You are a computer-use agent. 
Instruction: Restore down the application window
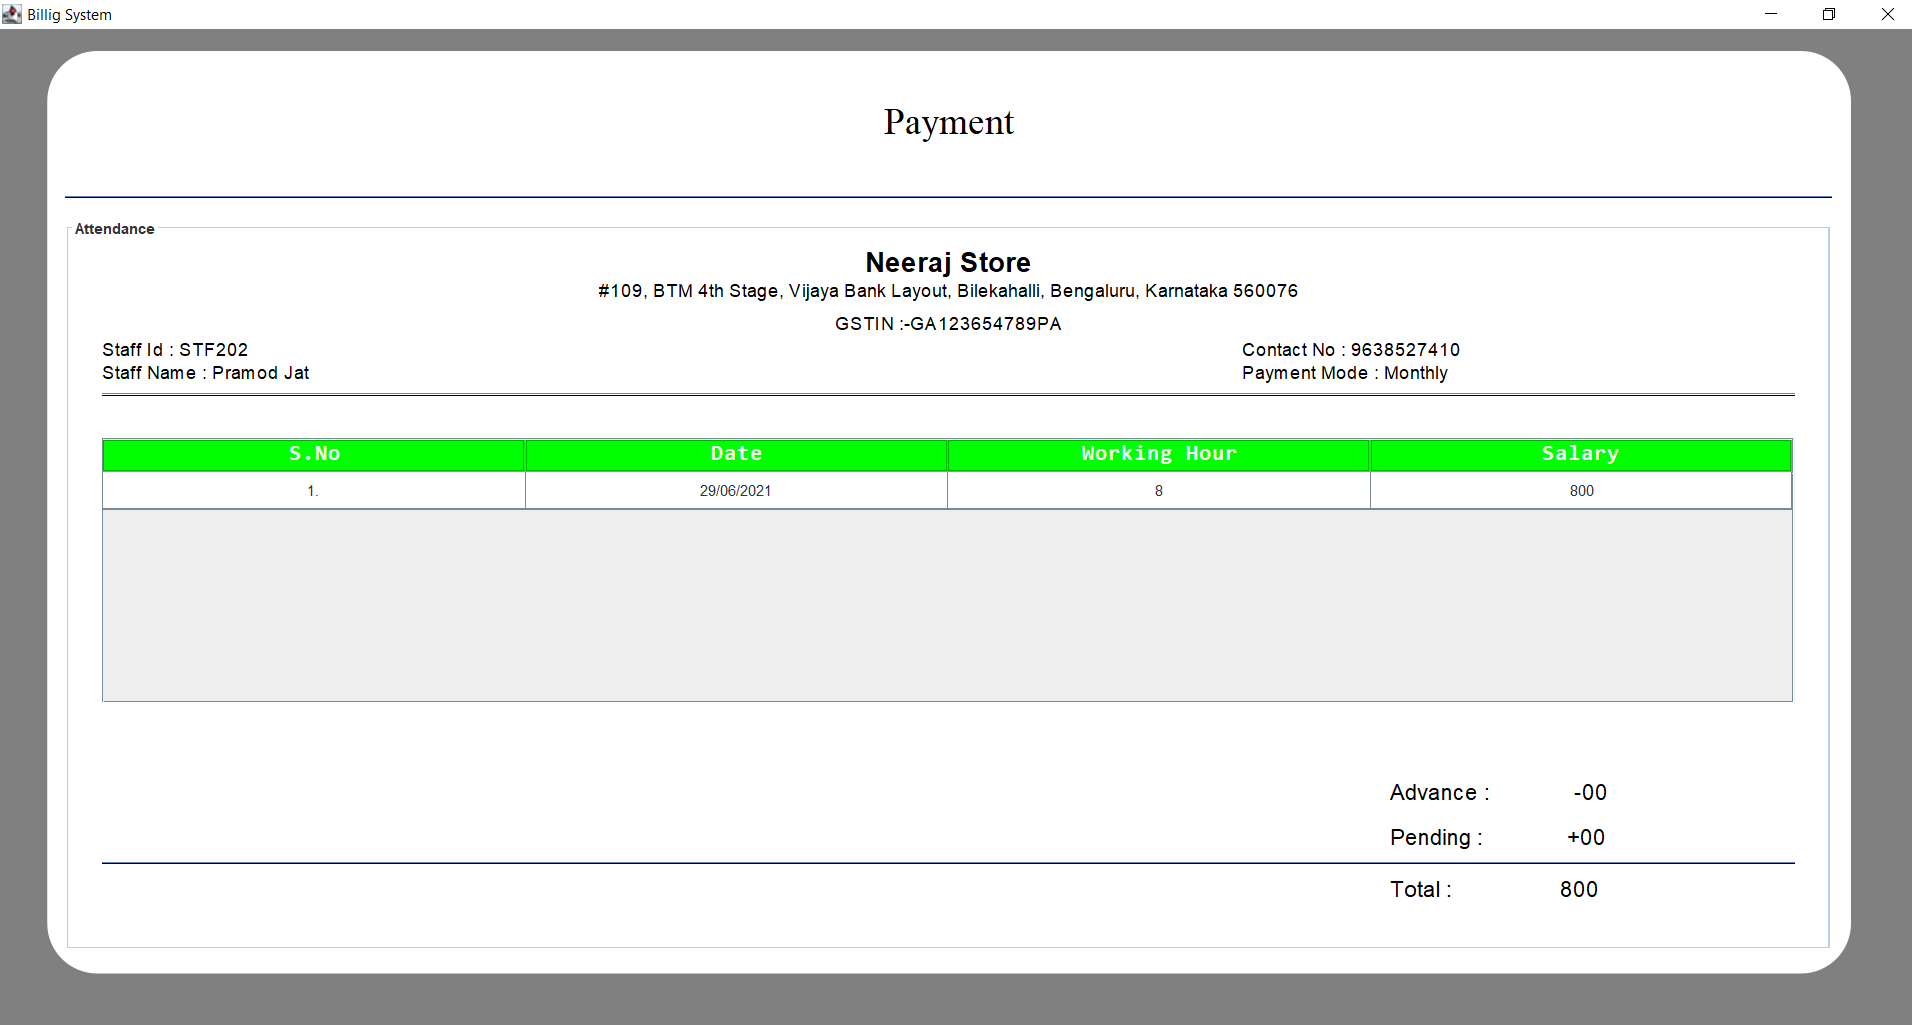point(1829,14)
